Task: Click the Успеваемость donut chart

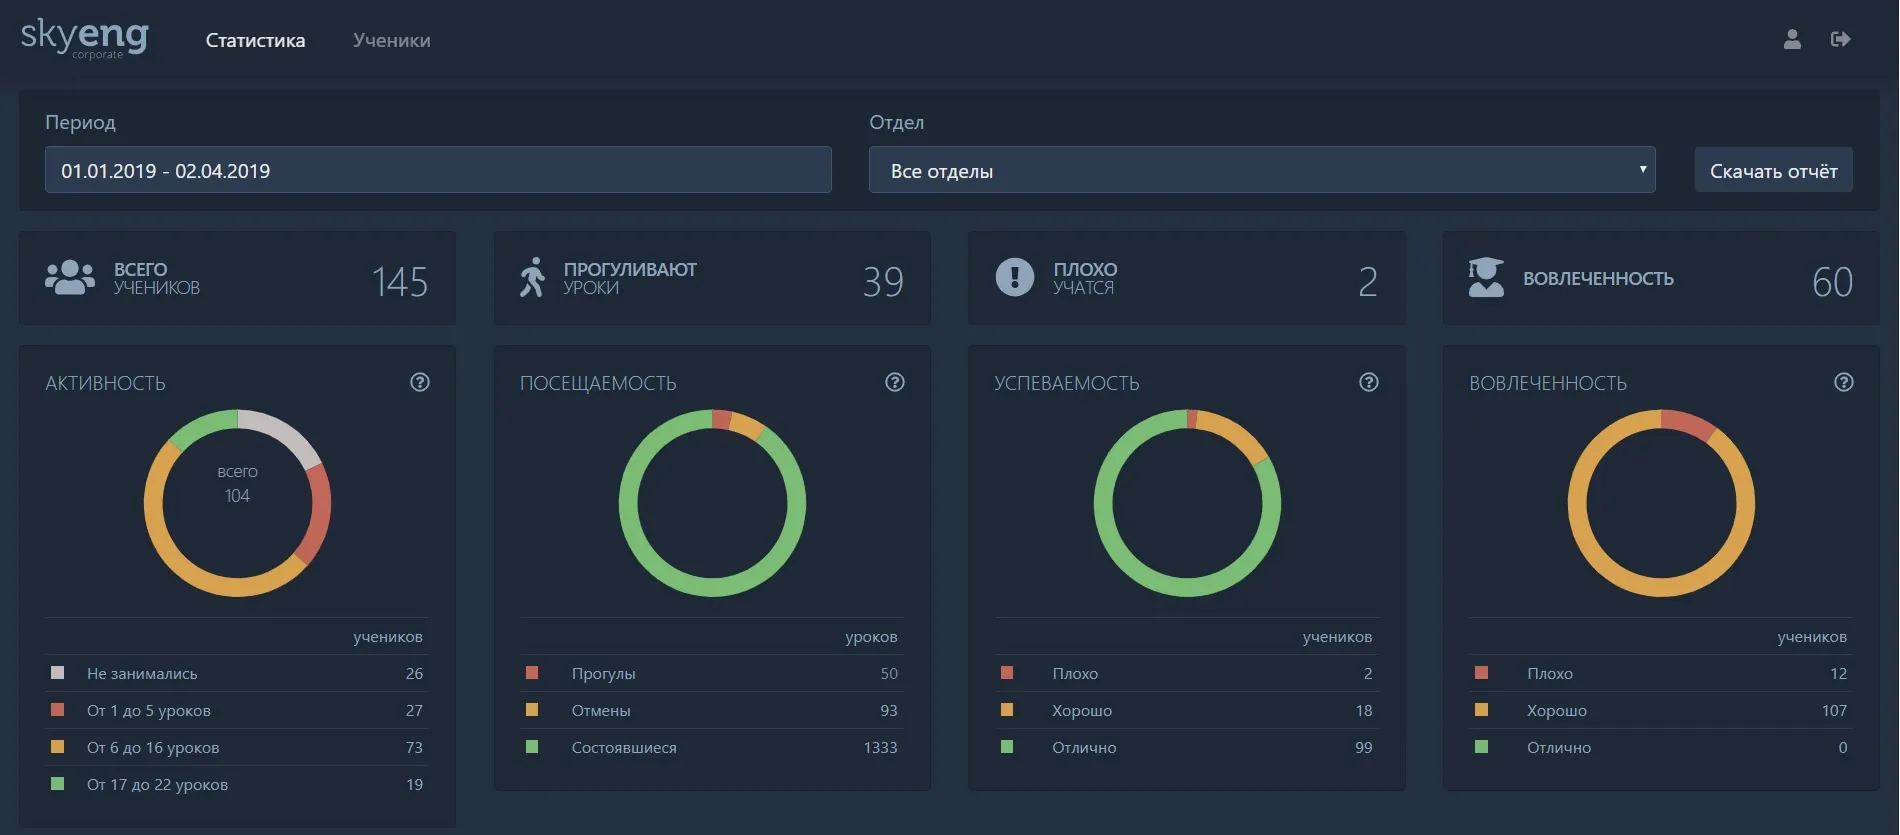Action: (x=1187, y=503)
